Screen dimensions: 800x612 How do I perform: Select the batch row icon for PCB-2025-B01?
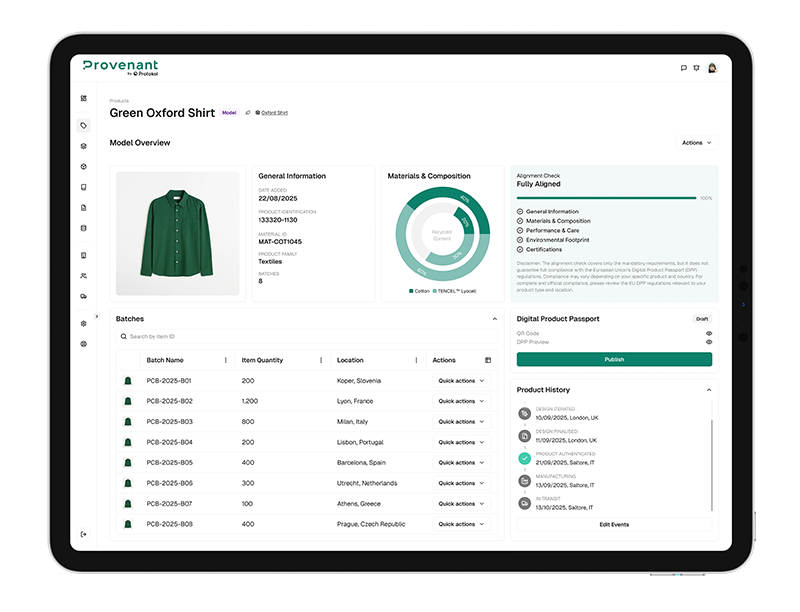click(126, 381)
